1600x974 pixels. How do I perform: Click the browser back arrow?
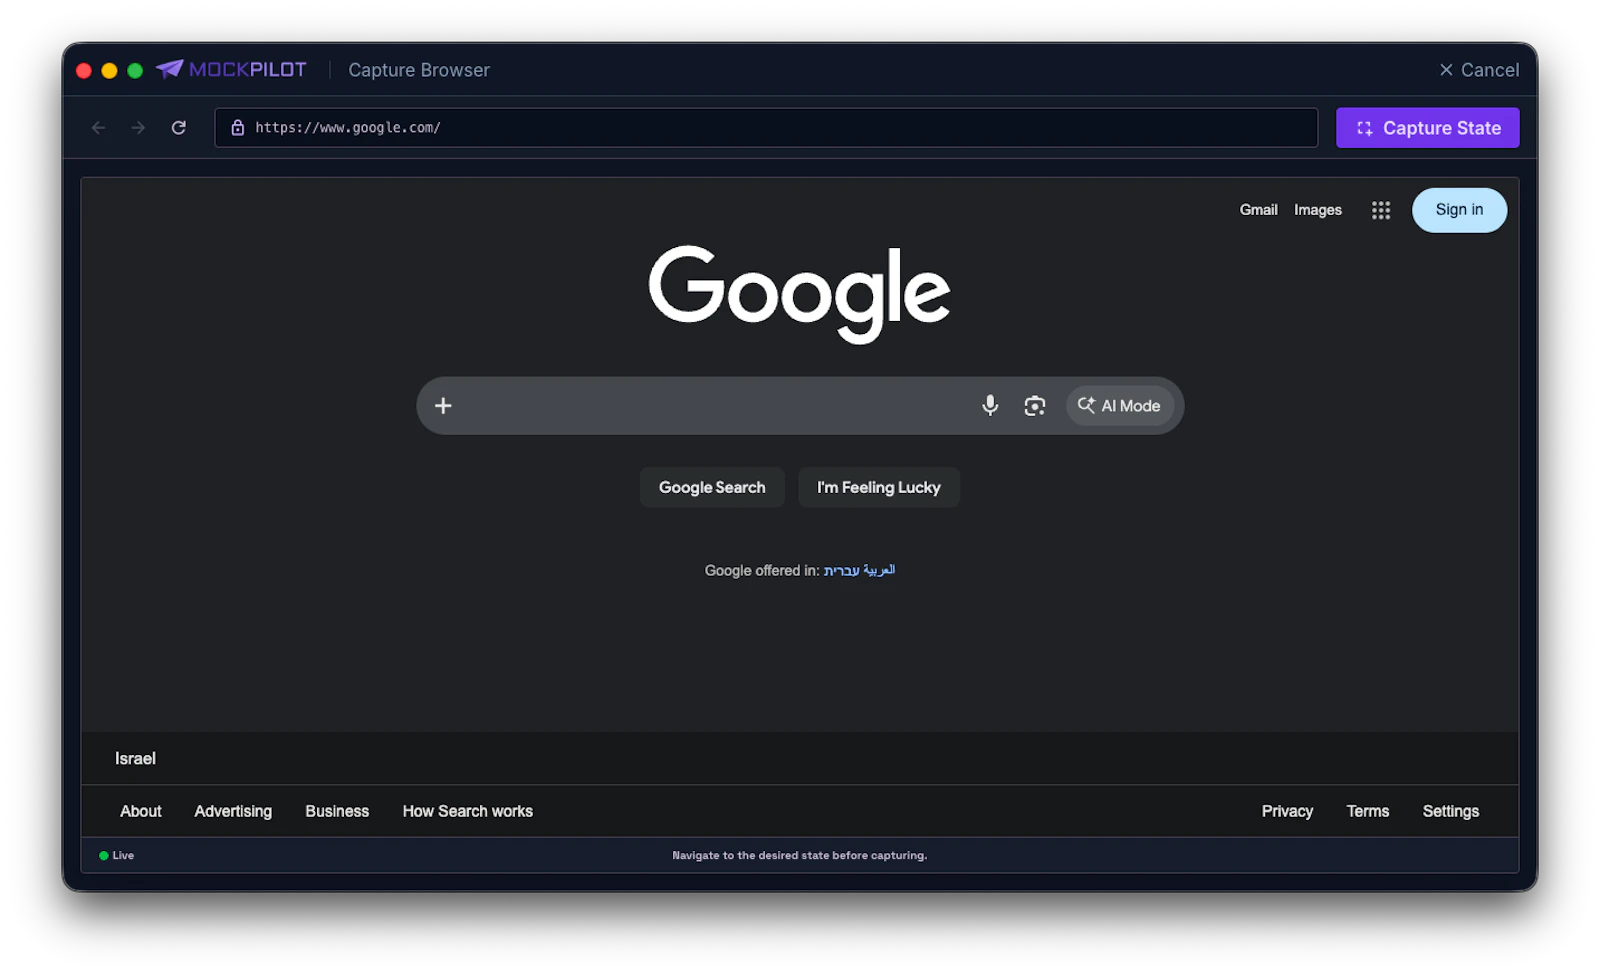[98, 128]
